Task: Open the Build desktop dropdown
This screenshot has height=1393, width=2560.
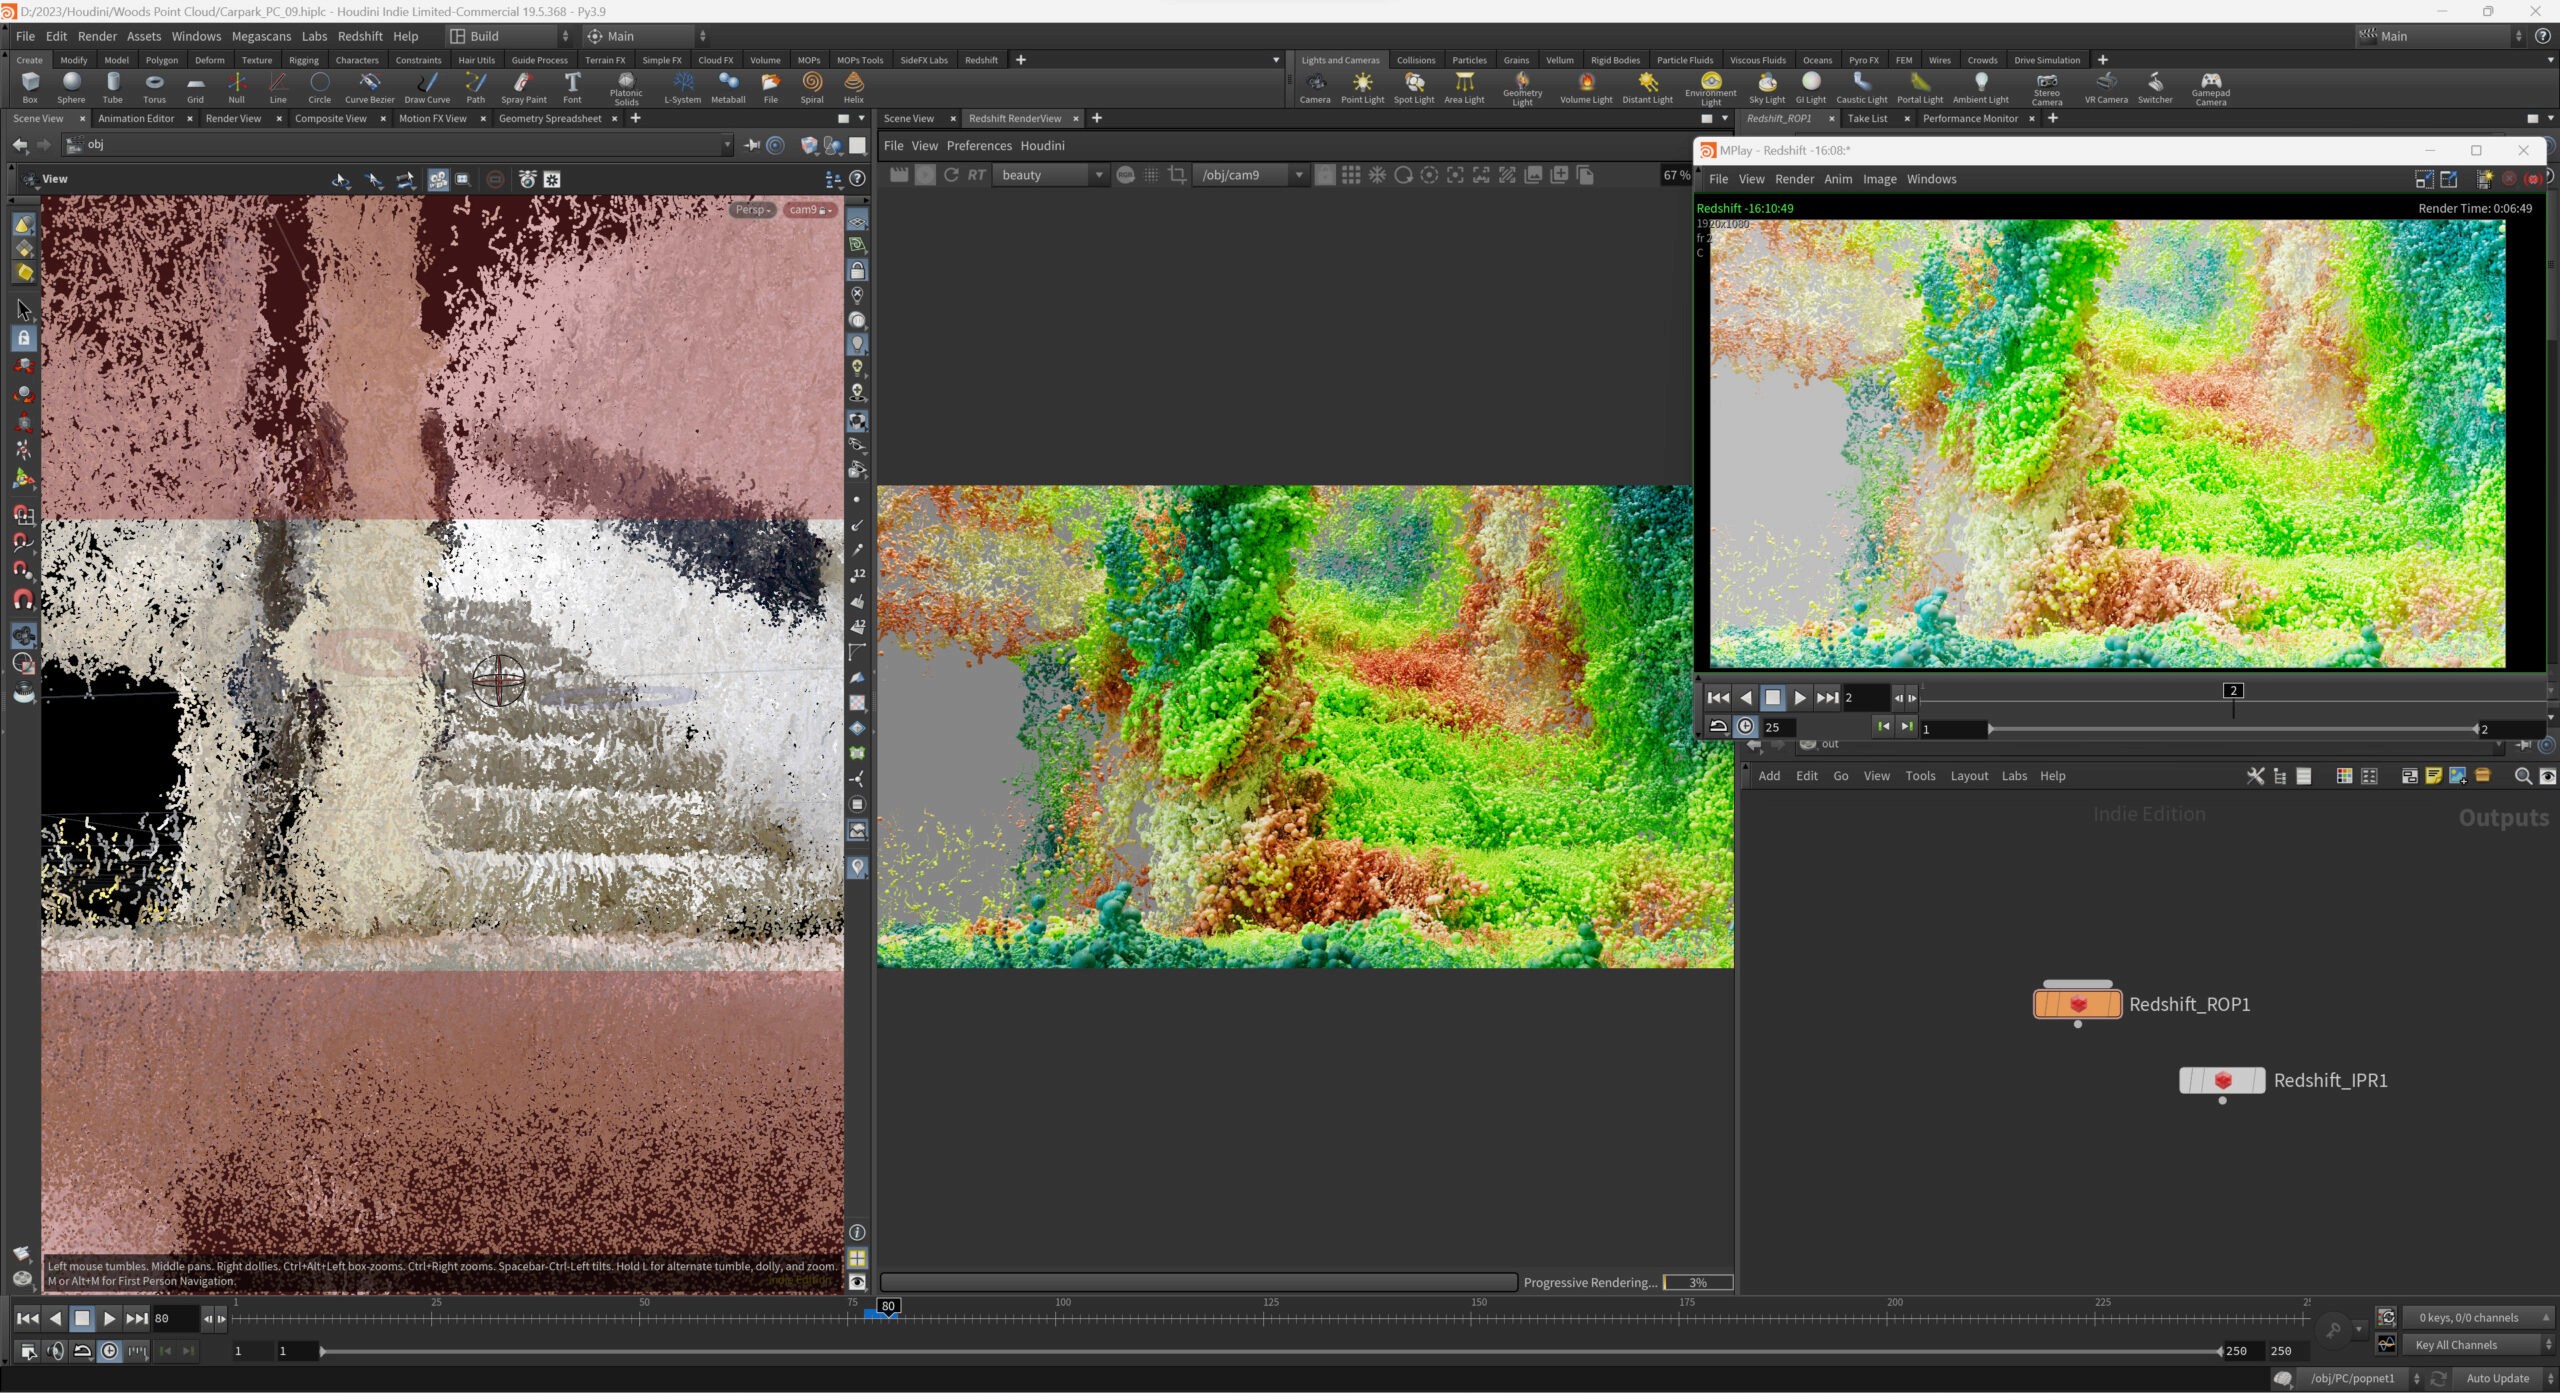Action: click(x=510, y=36)
